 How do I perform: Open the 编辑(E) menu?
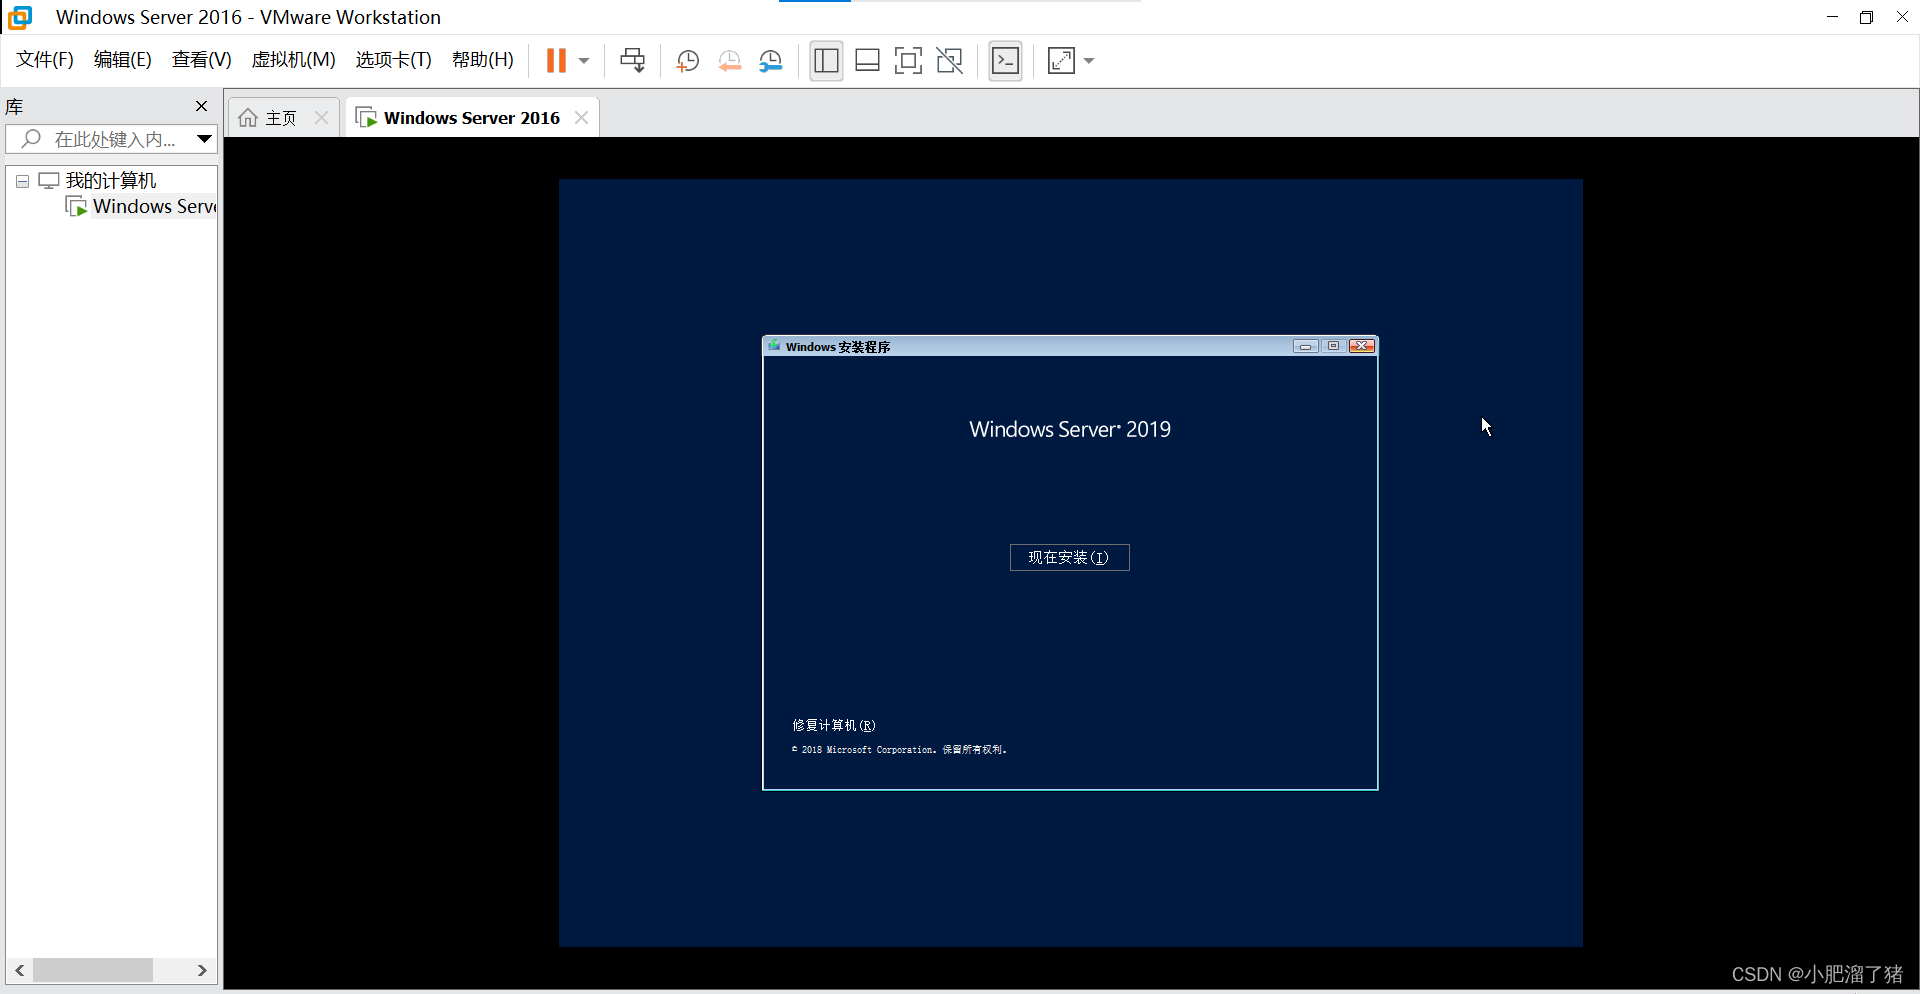[123, 60]
